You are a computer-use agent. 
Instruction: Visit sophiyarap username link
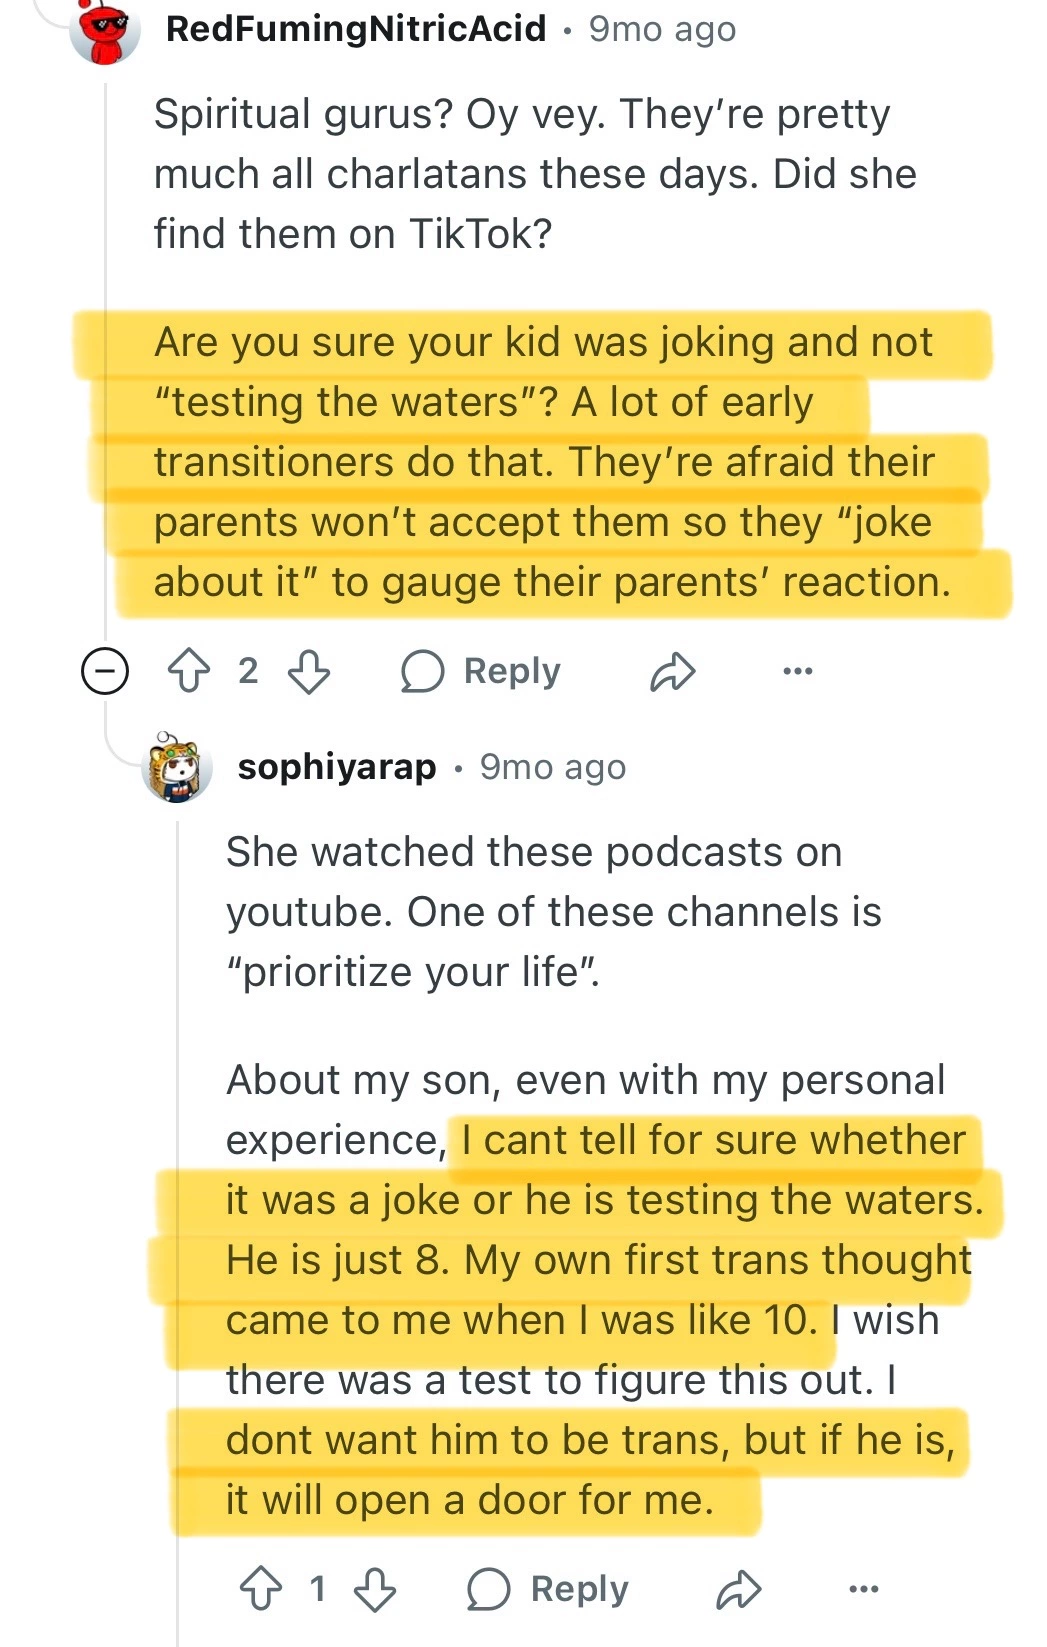(x=337, y=767)
